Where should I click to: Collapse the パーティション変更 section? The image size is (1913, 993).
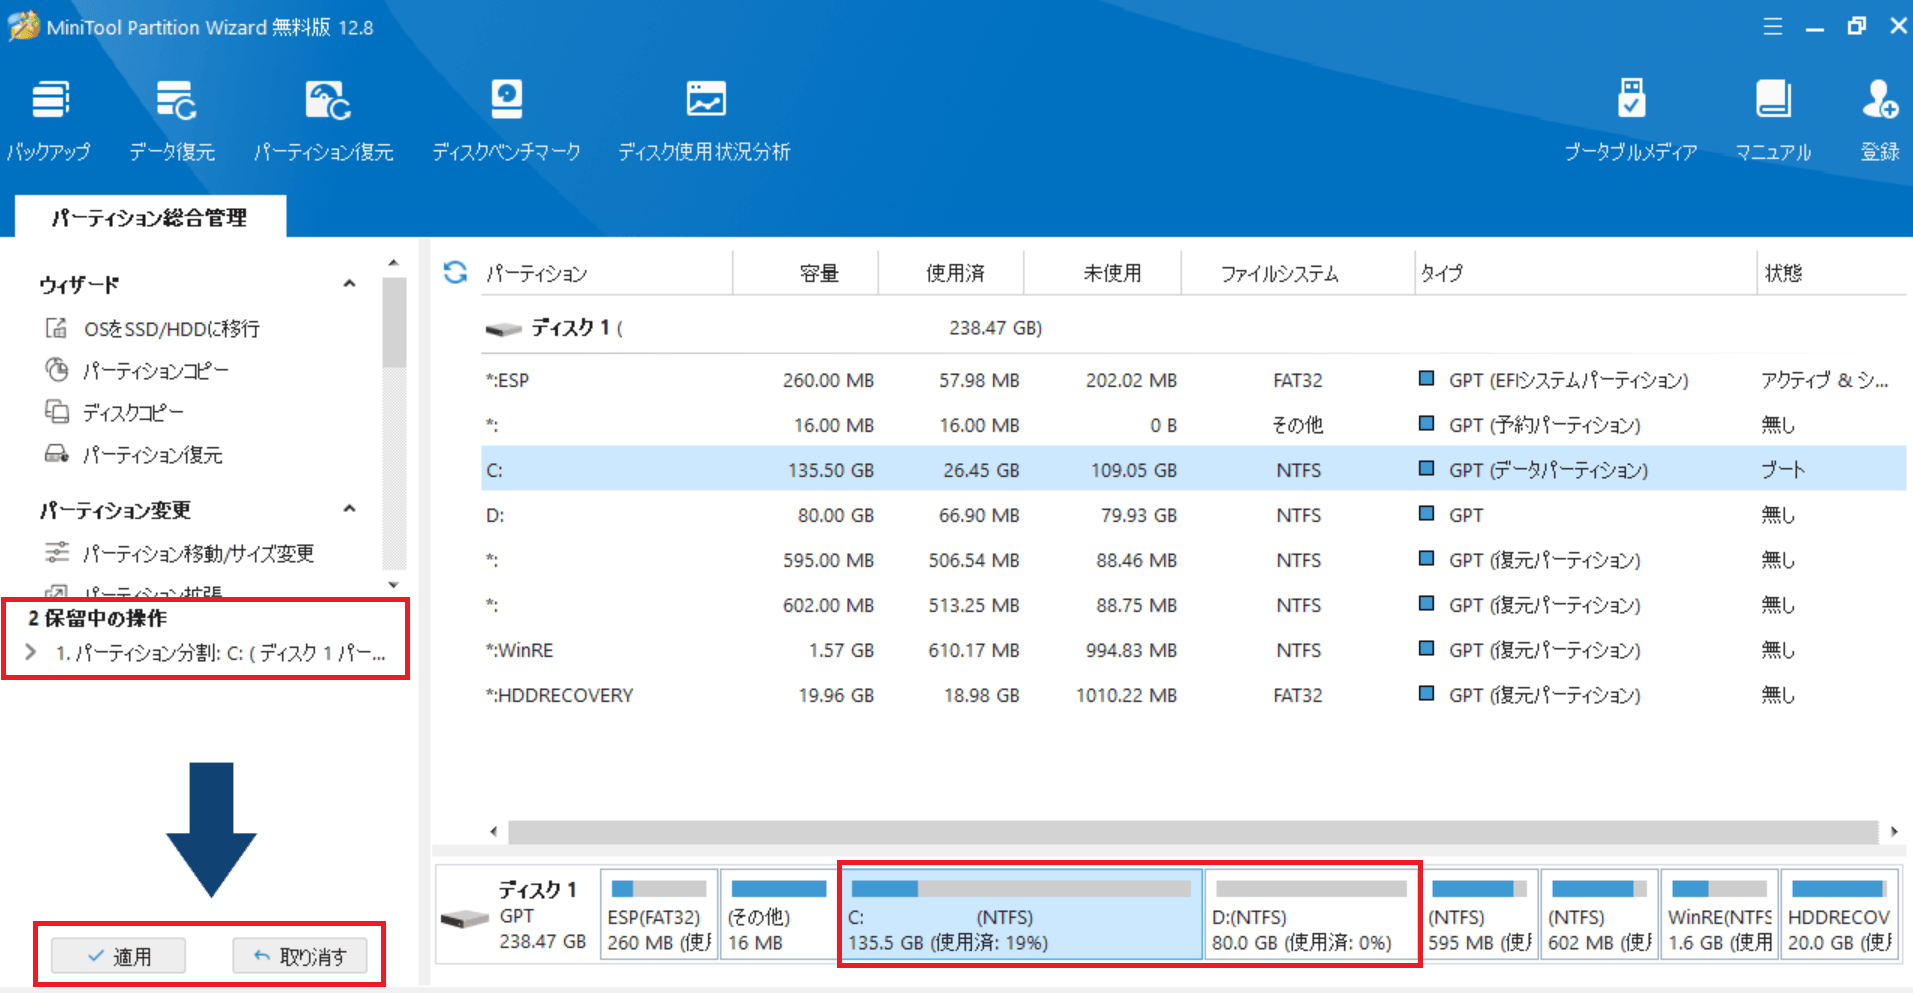[349, 509]
